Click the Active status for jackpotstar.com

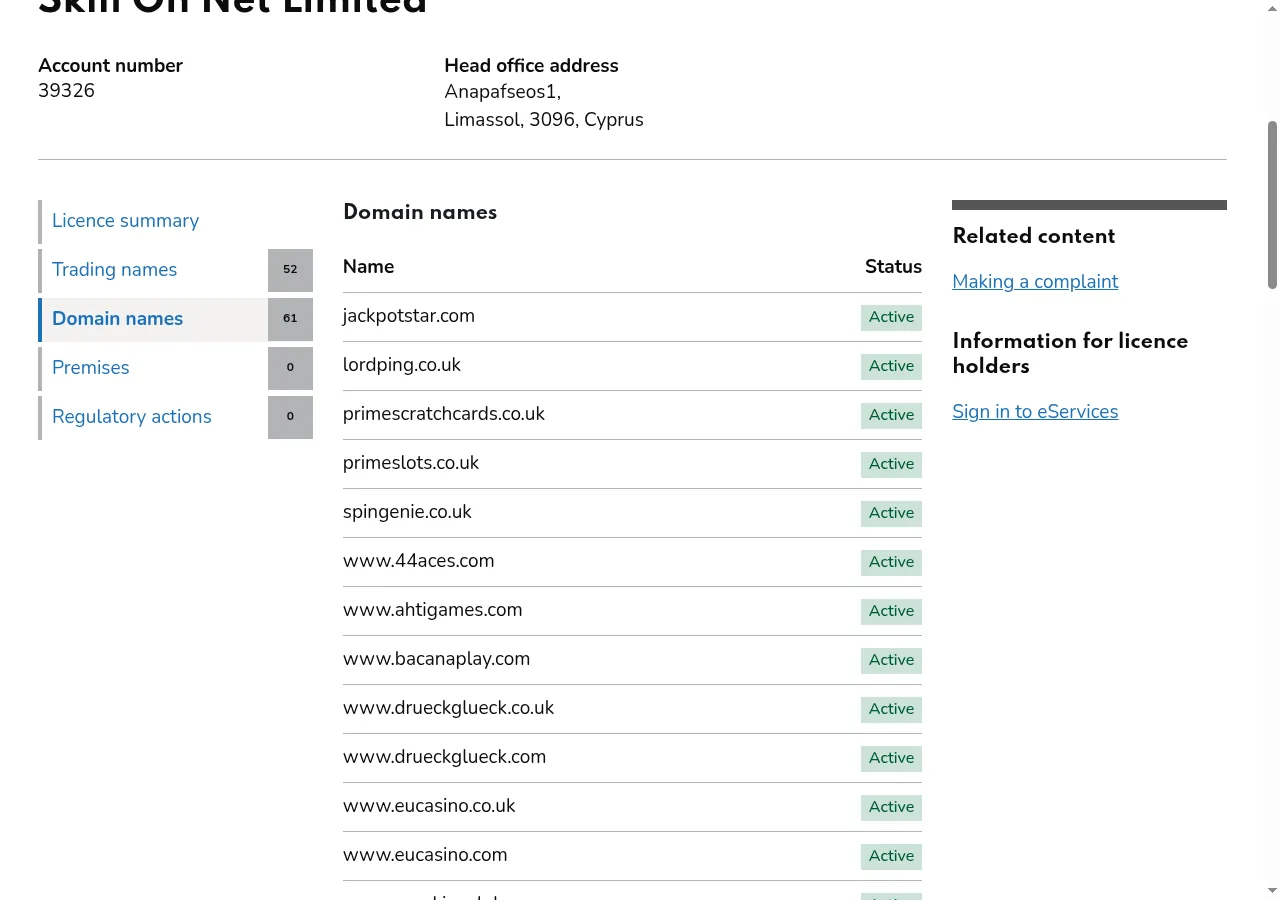[x=891, y=317]
